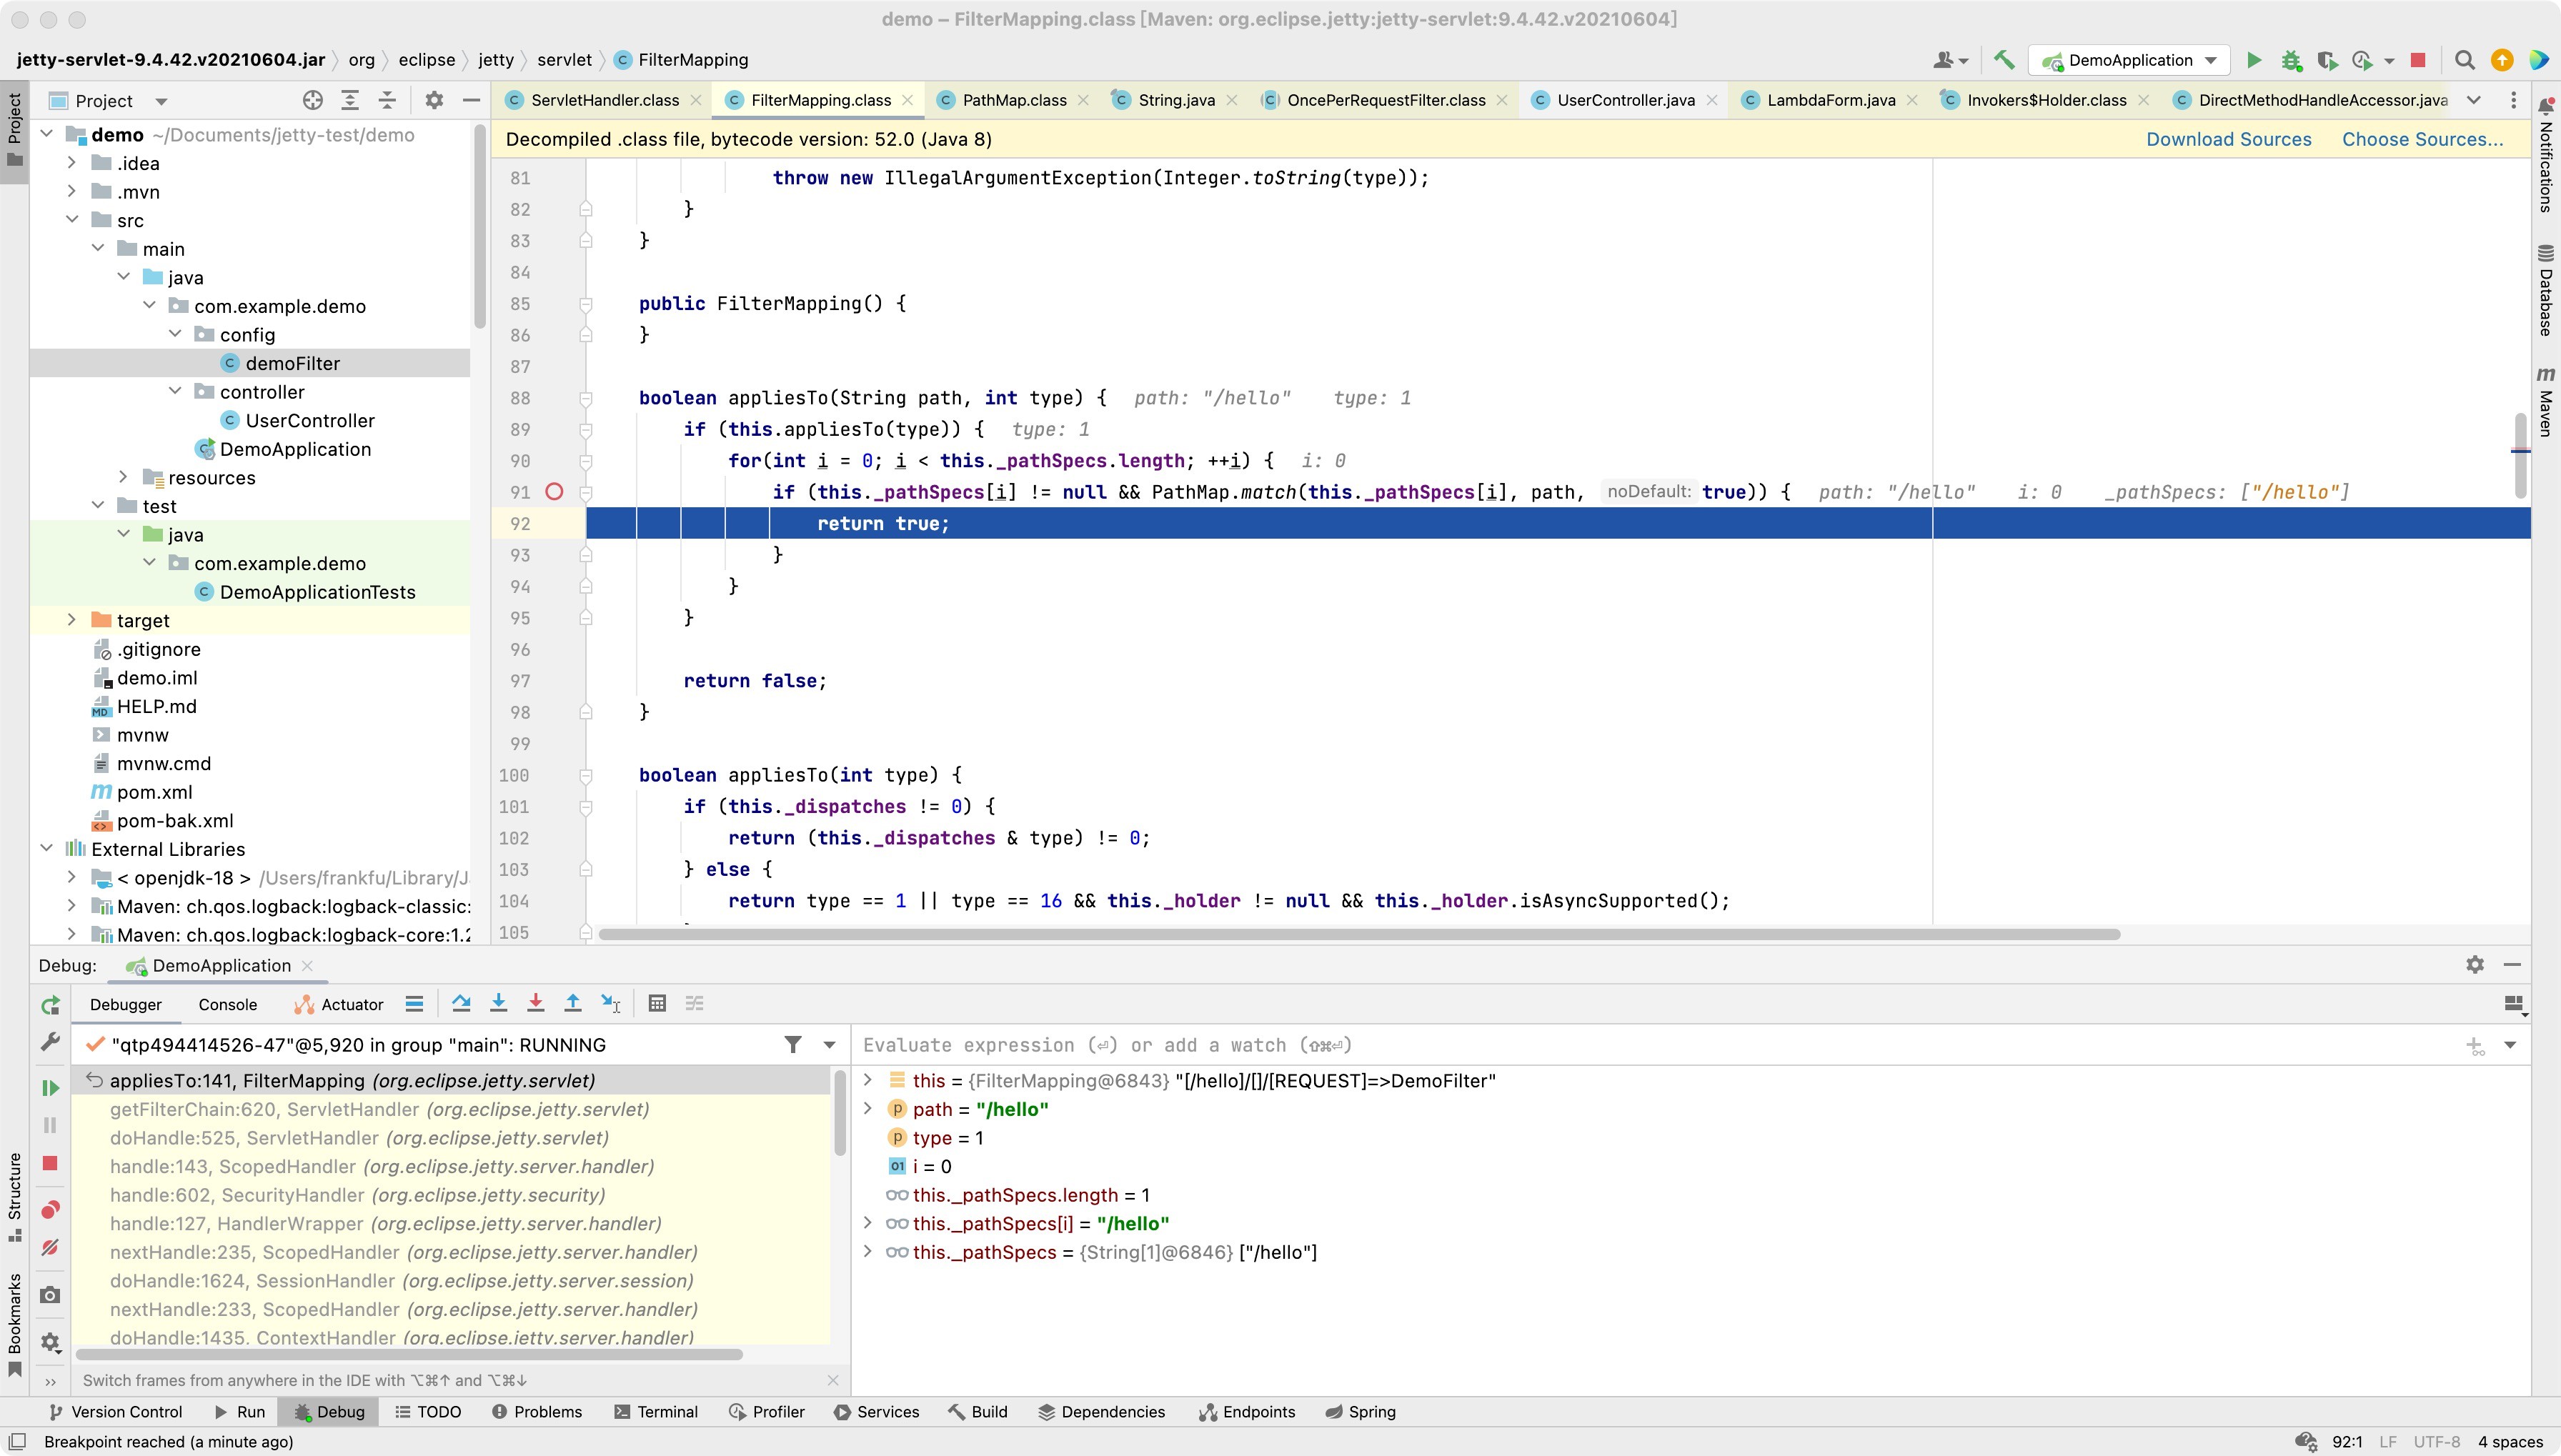Image resolution: width=2561 pixels, height=1456 pixels.
Task: Toggle breakpoint at line 91
Action: click(x=555, y=492)
